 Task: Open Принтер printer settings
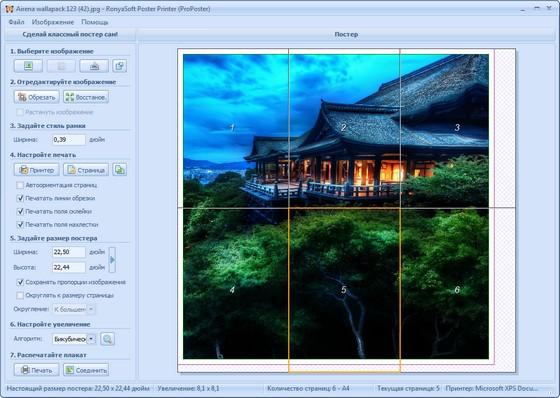[x=36, y=170]
